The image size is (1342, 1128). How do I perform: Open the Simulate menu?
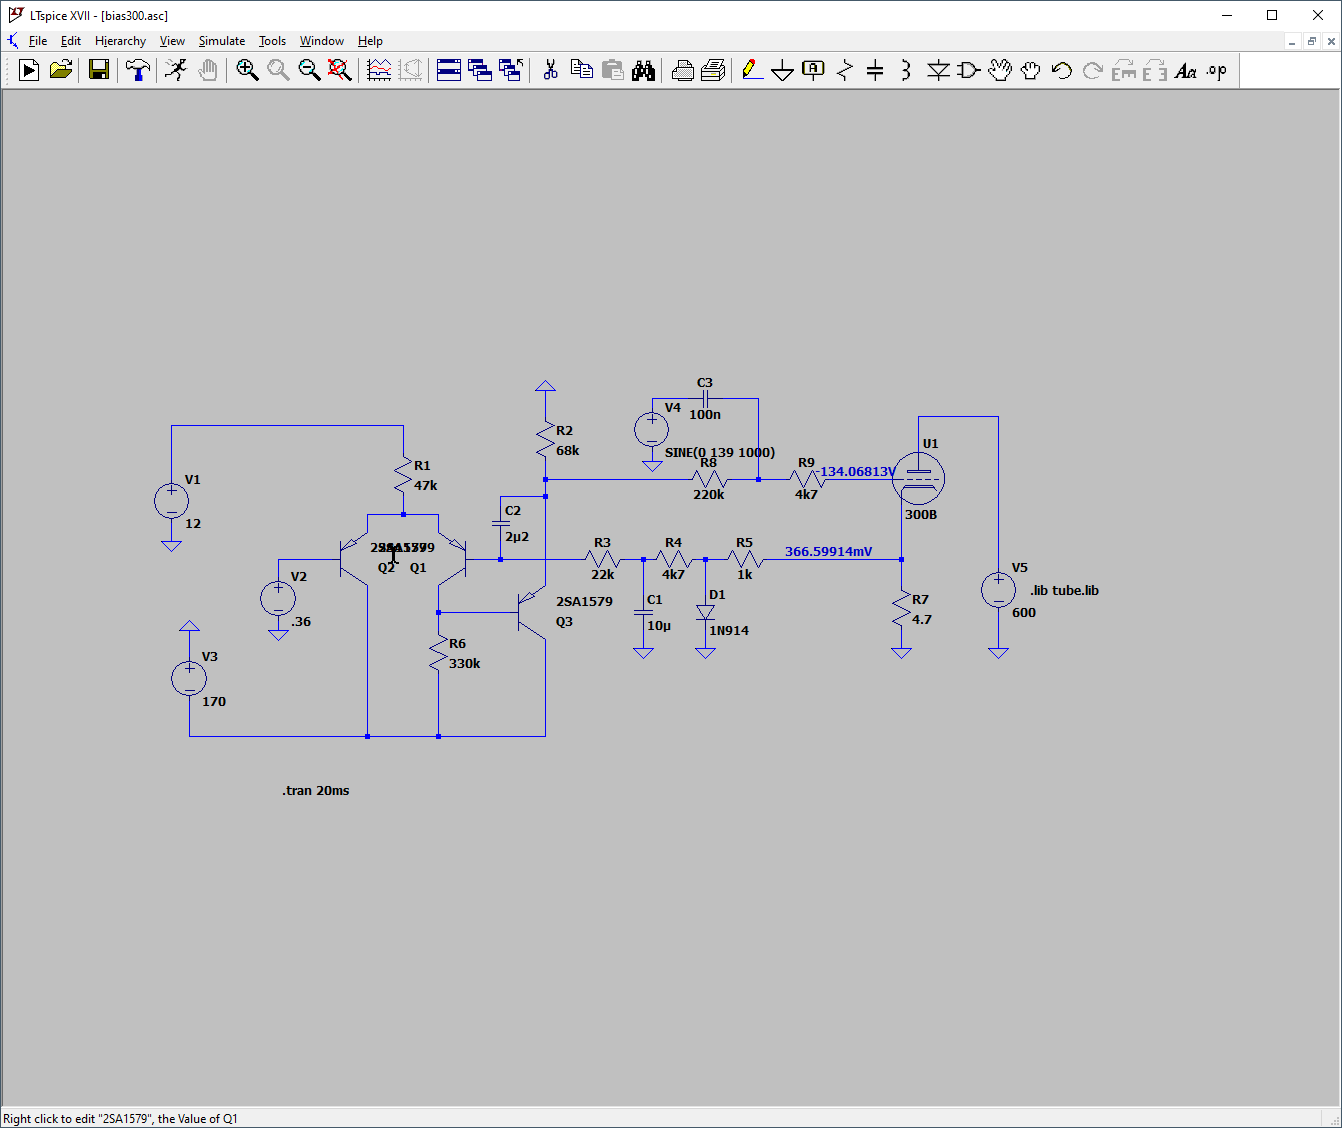(222, 41)
